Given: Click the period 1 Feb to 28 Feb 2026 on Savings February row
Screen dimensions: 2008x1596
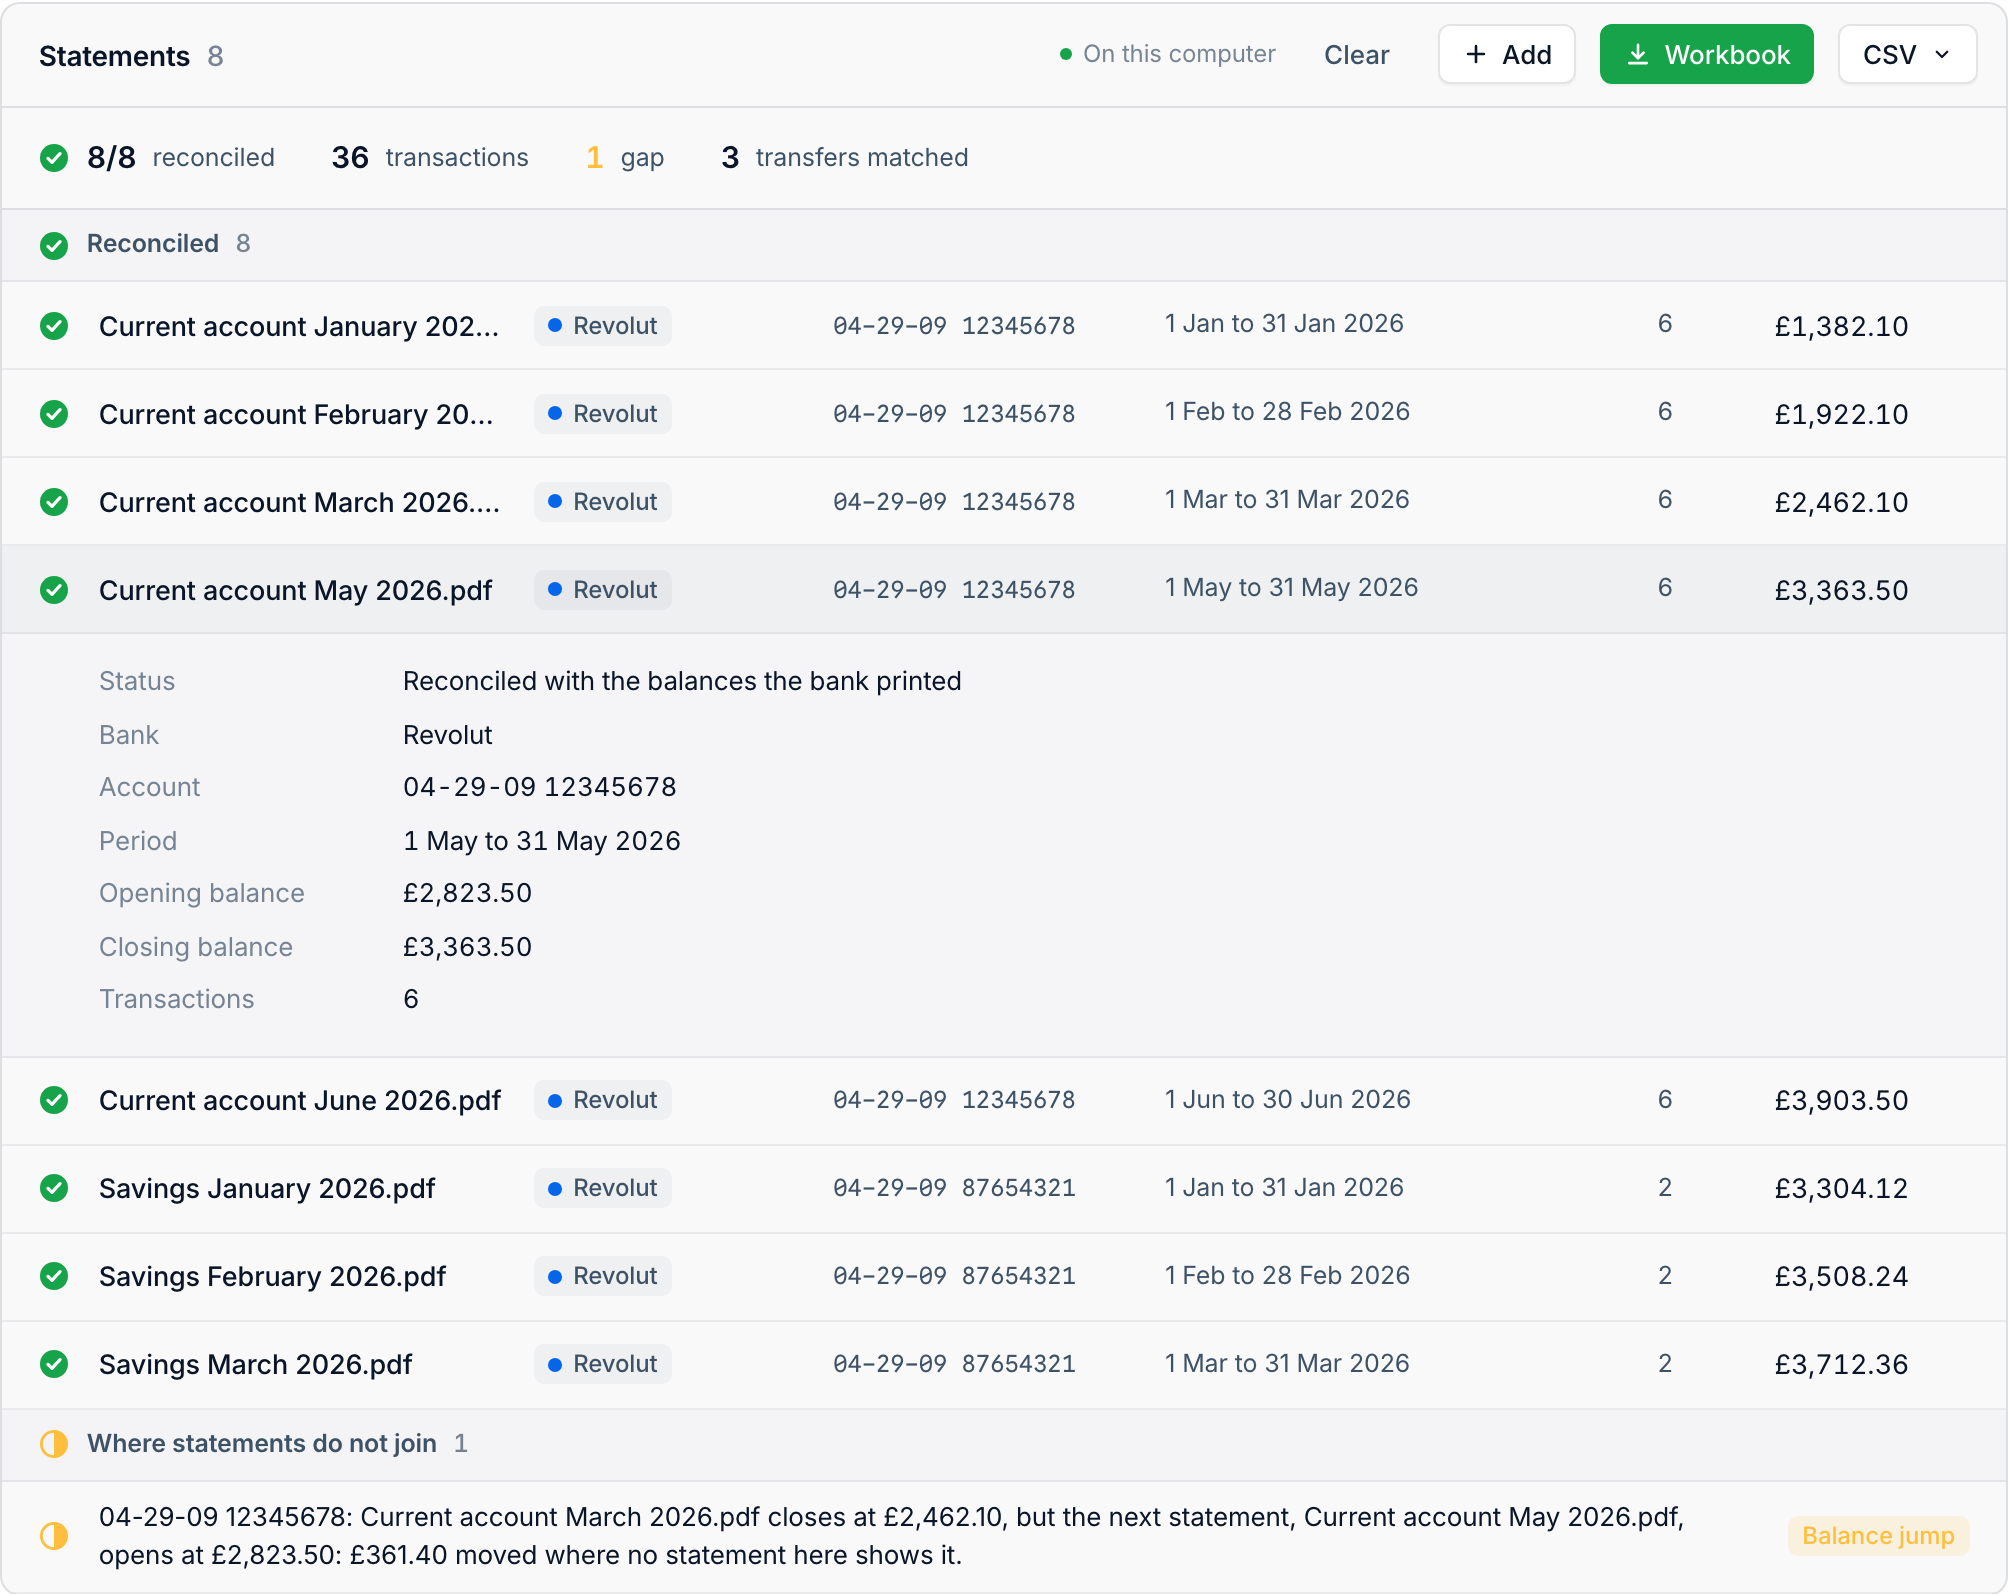Looking at the screenshot, I should [1287, 1275].
